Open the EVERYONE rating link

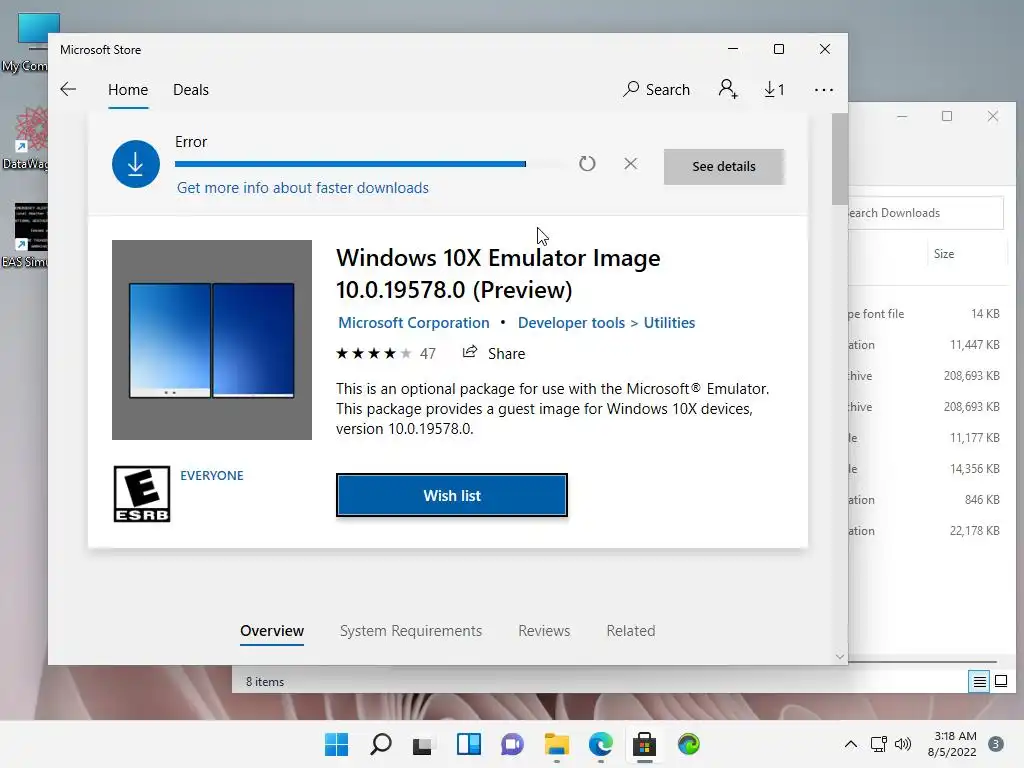[212, 475]
